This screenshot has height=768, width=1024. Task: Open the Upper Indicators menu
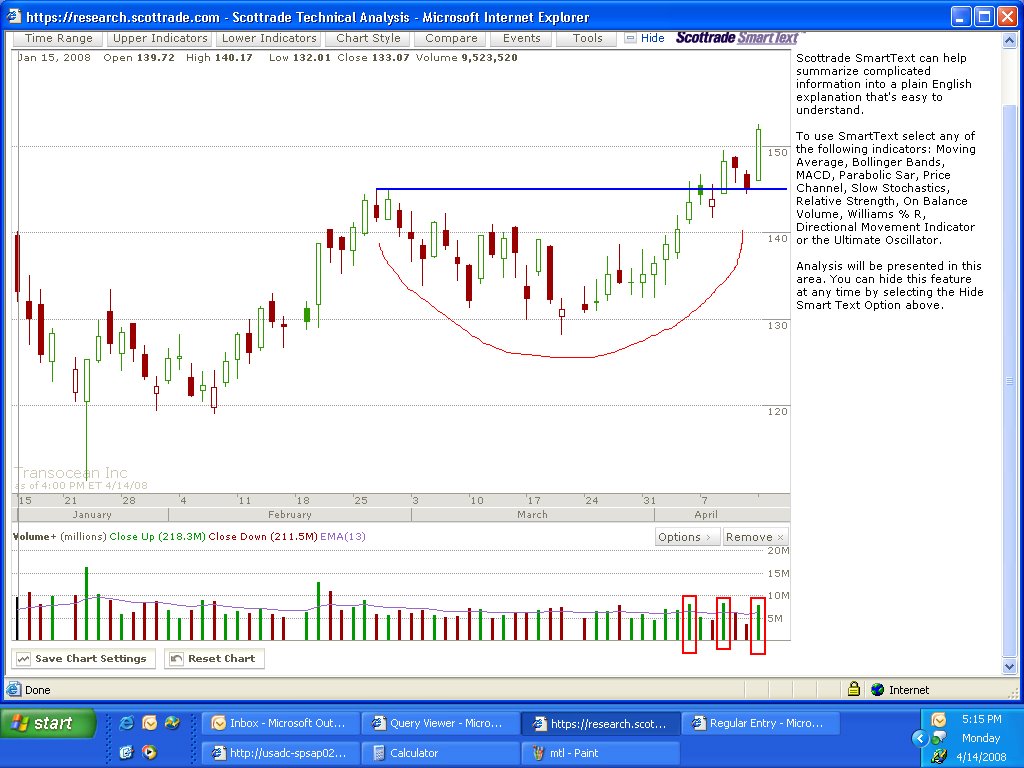pyautogui.click(x=160, y=39)
